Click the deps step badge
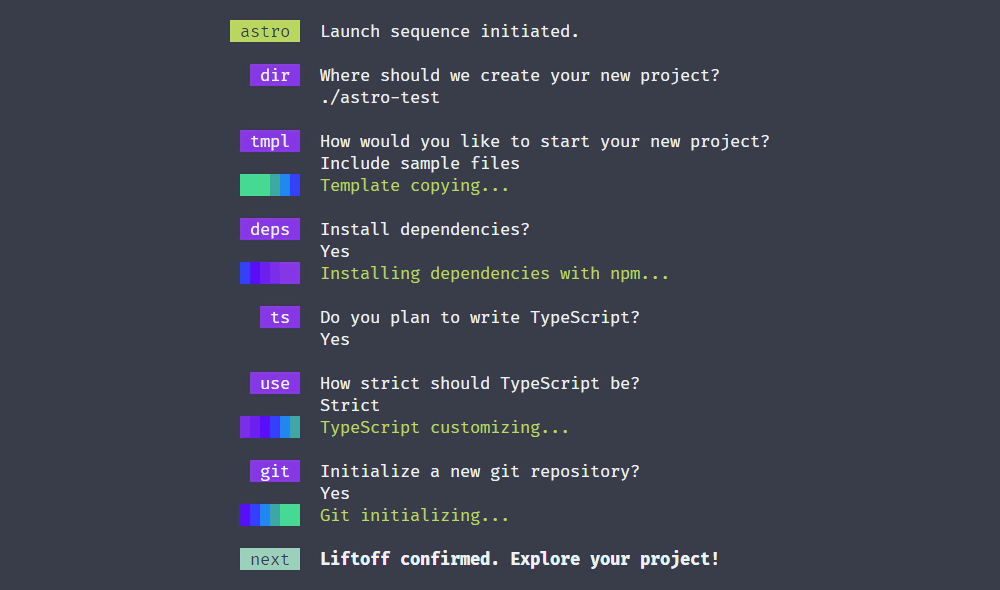1000x590 pixels. pyautogui.click(x=270, y=229)
